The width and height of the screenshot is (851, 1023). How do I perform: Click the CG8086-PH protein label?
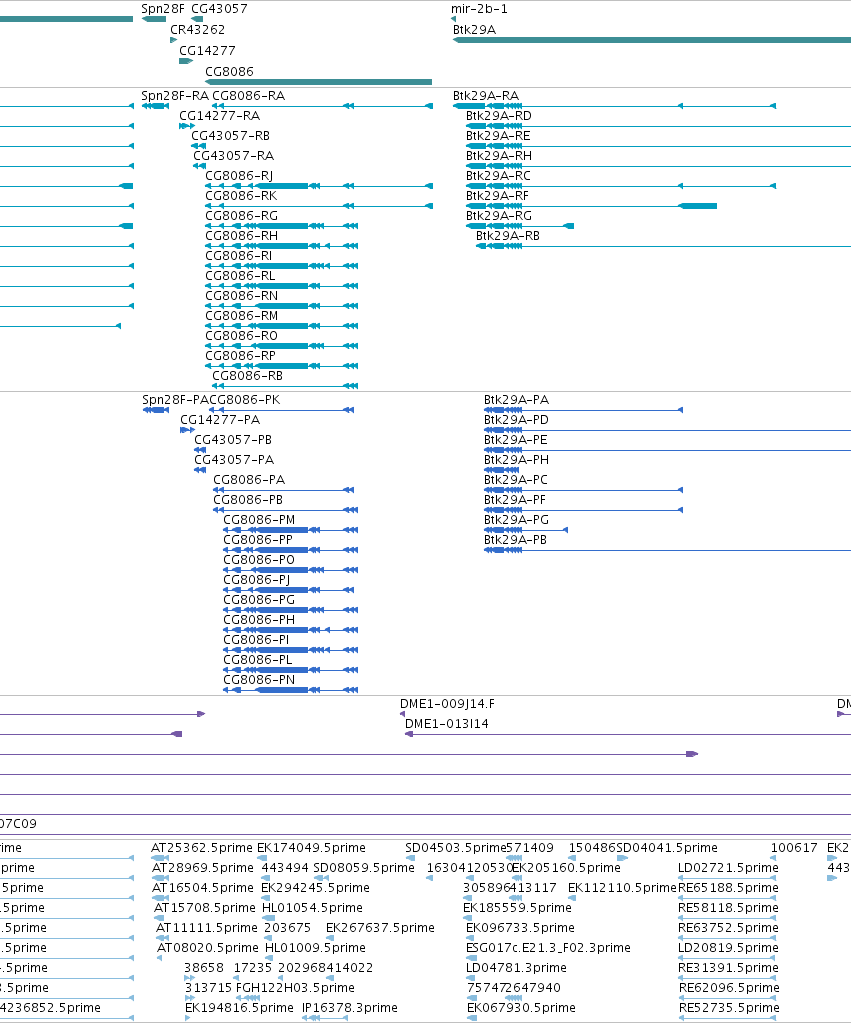[x=259, y=620]
